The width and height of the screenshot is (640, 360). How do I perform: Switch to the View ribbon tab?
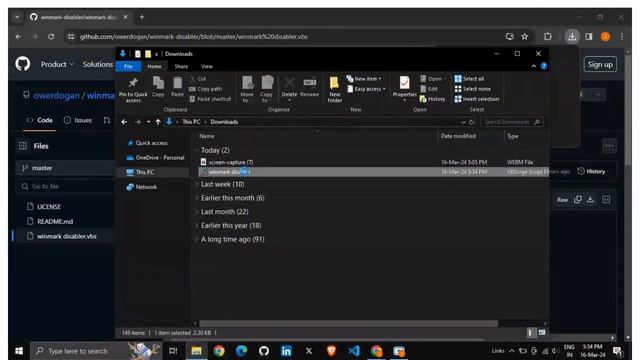point(207,67)
